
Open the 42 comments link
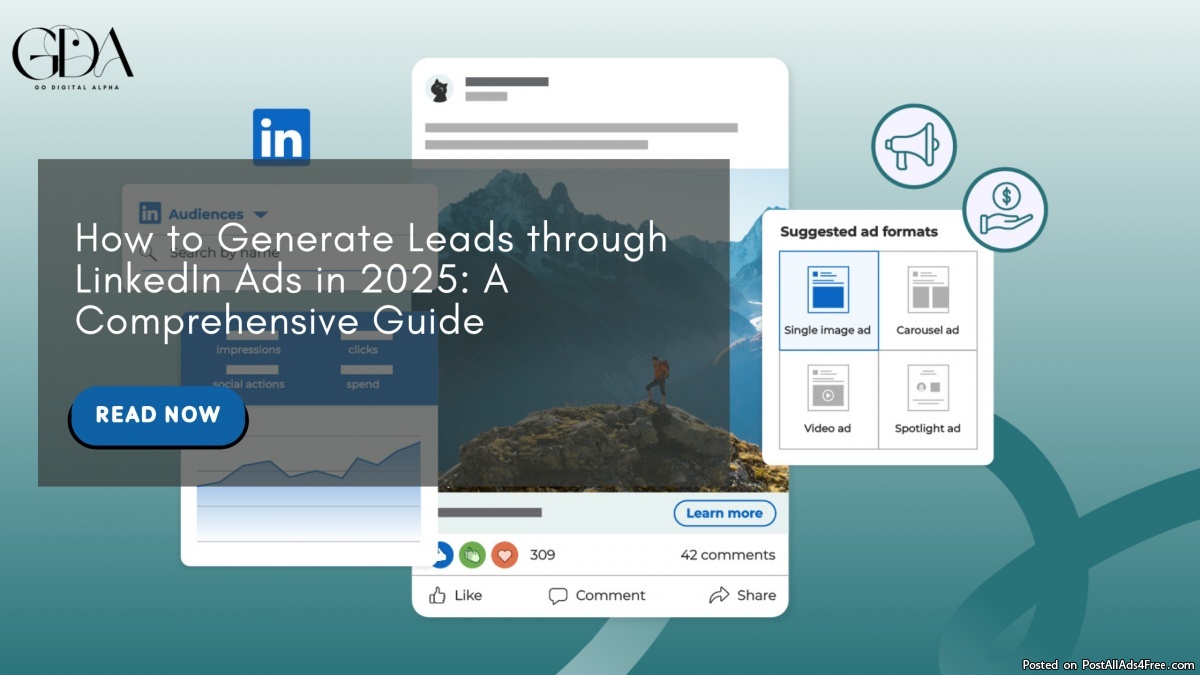pyautogui.click(x=727, y=555)
